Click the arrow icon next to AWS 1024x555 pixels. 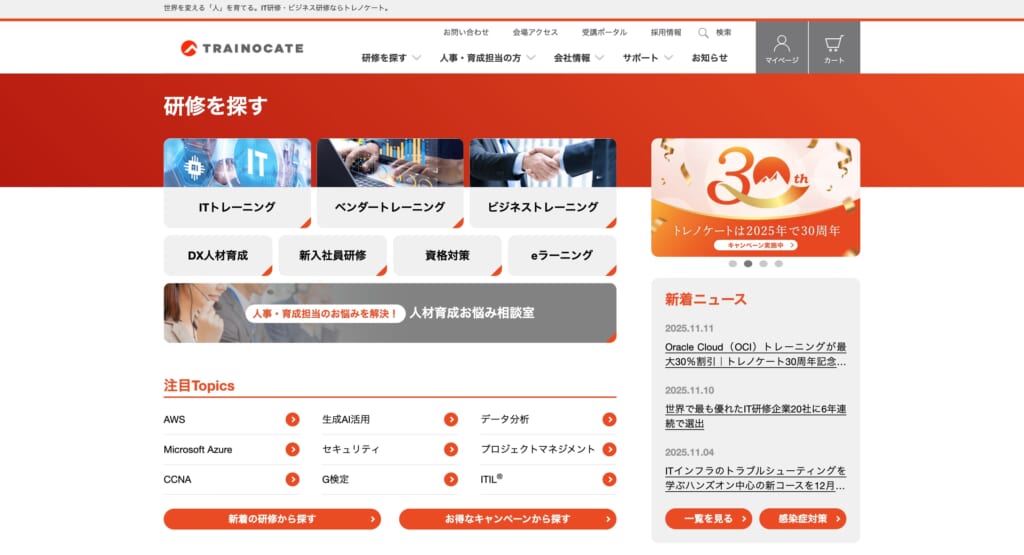tap(293, 419)
